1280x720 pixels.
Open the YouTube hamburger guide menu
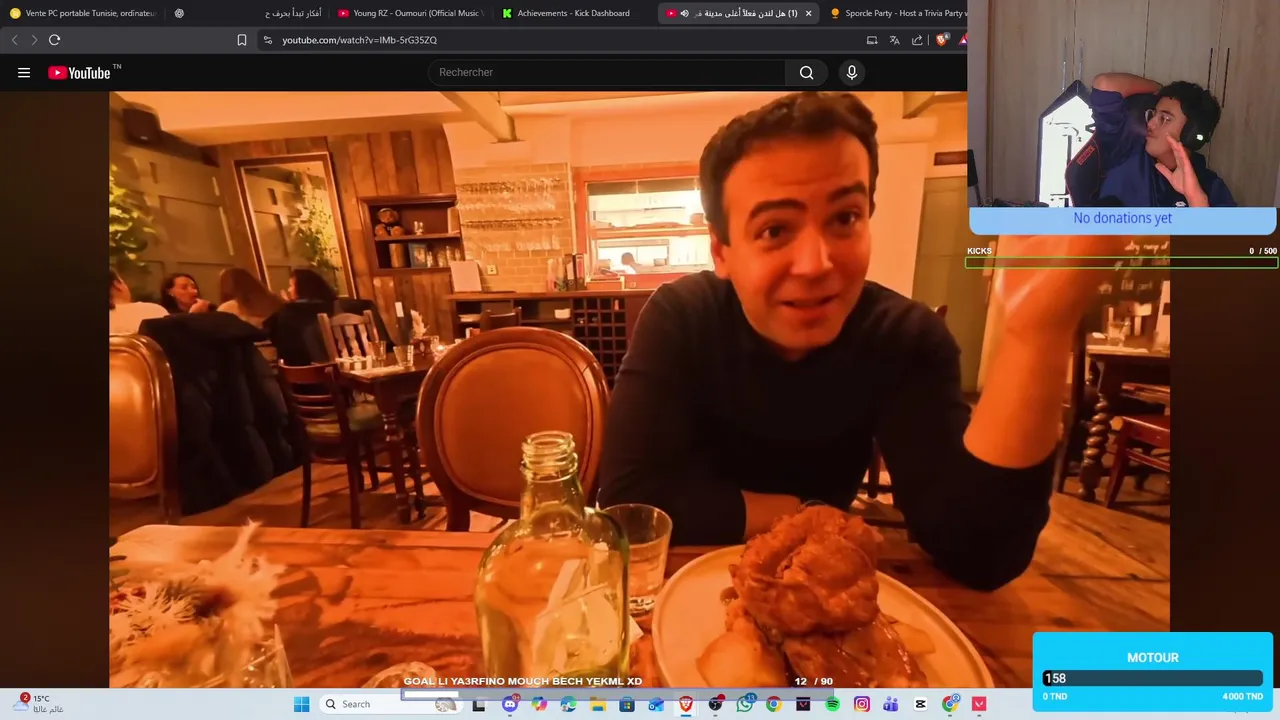tap(24, 72)
